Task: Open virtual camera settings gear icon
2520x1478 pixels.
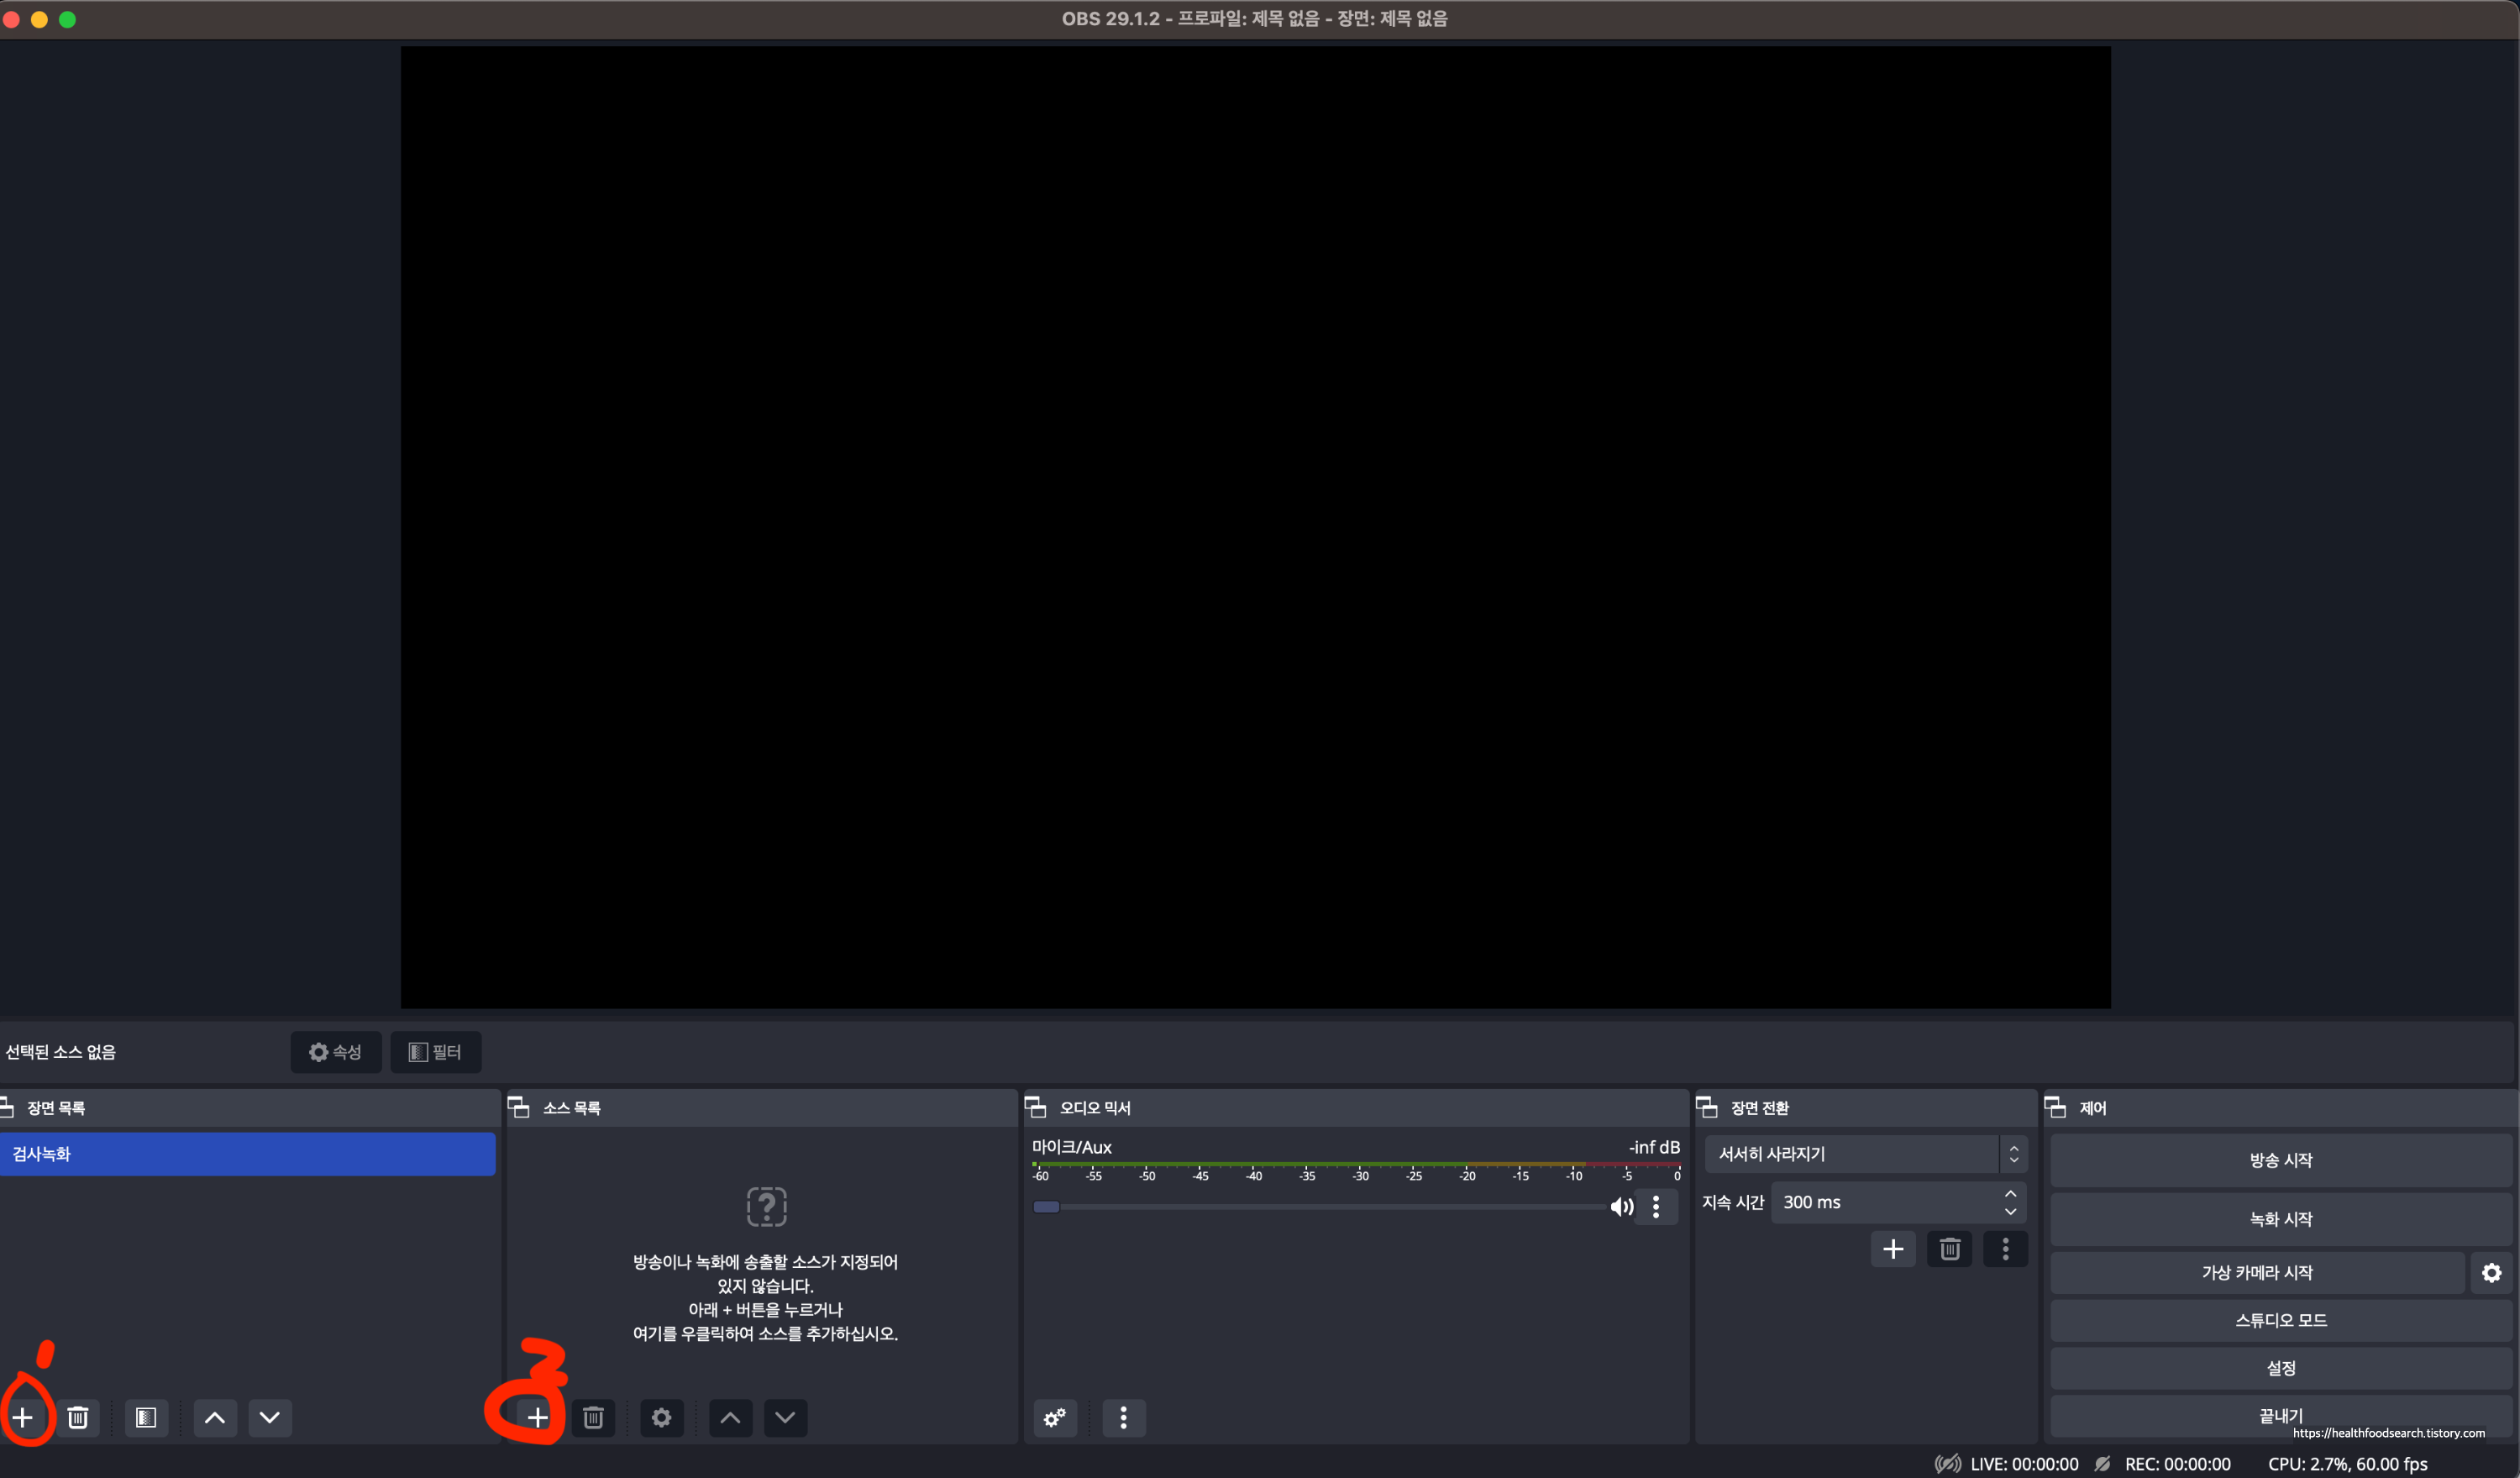Action: click(x=2491, y=1272)
